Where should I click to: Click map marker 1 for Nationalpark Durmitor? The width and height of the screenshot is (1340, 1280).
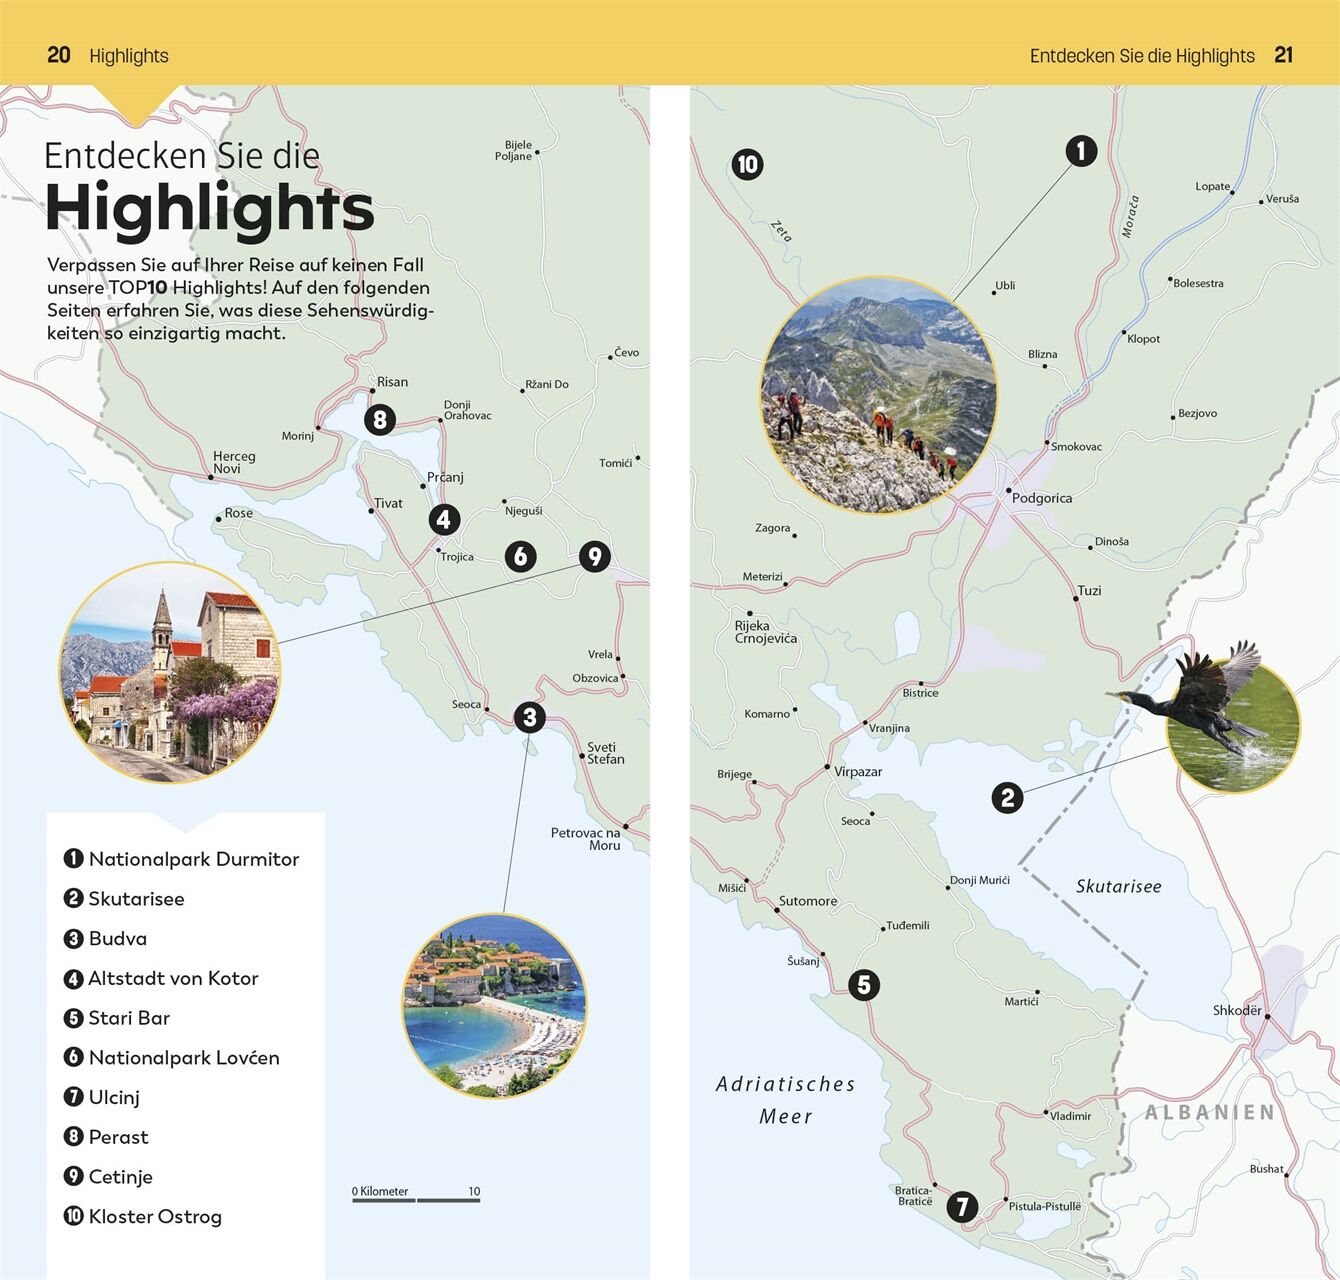1080,151
